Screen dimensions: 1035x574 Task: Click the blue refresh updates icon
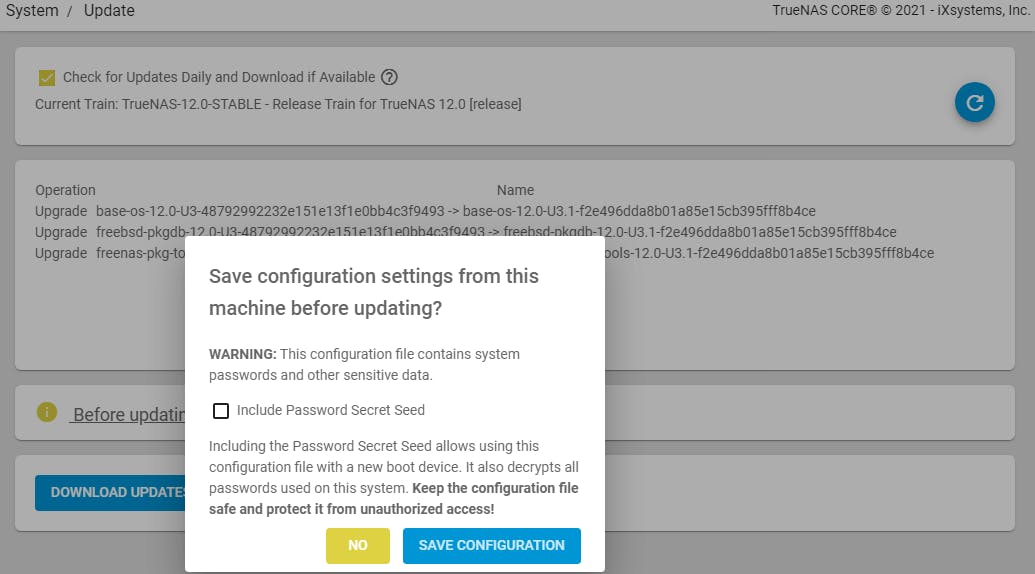[974, 102]
